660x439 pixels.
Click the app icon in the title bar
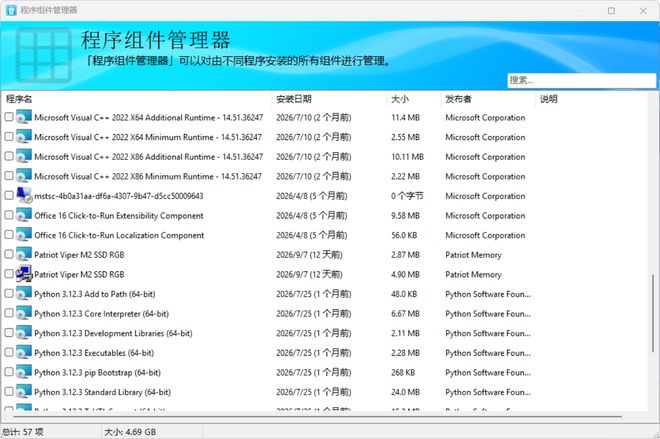(11, 10)
